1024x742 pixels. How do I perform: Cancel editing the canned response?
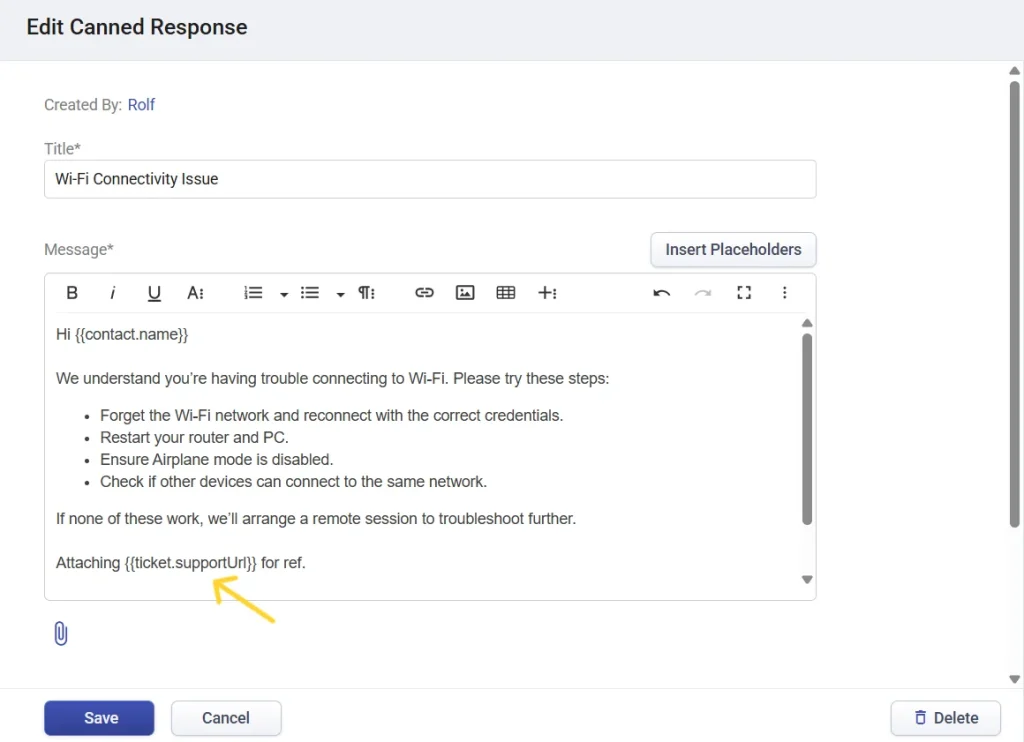coord(226,718)
